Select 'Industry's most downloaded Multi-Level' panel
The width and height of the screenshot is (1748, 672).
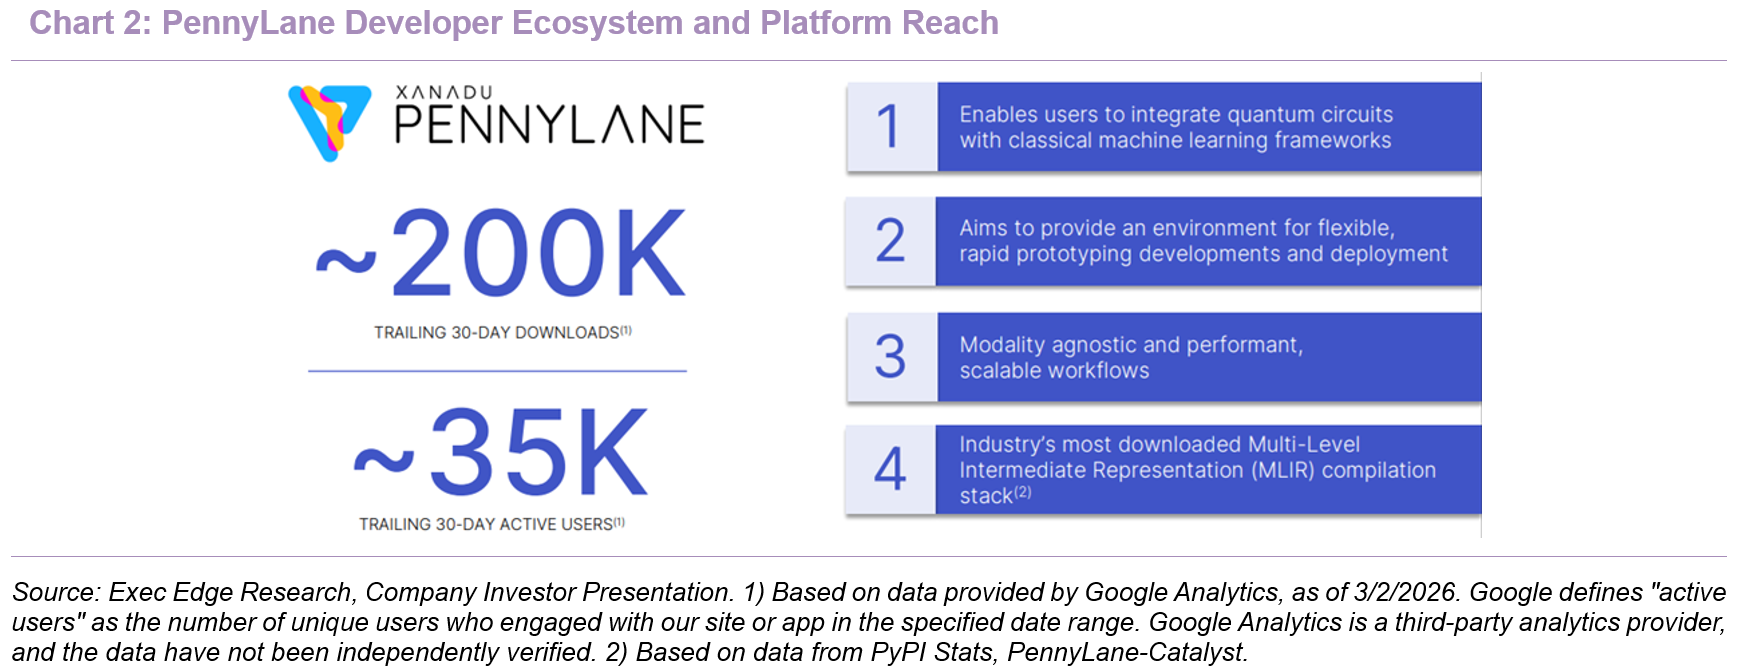[x=1209, y=470]
